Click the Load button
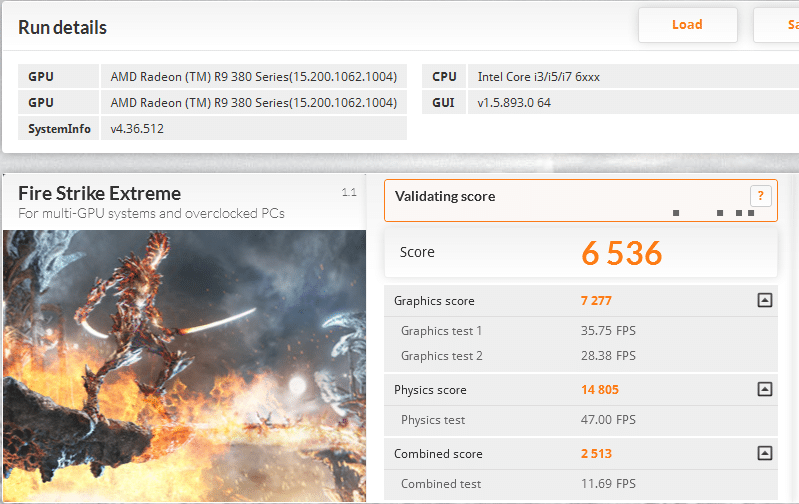 [x=687, y=25]
